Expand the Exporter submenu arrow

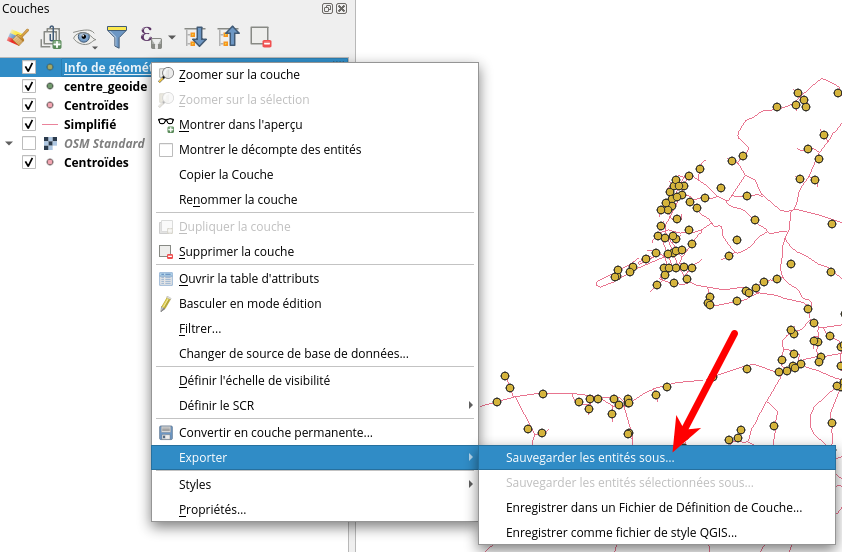click(470, 457)
